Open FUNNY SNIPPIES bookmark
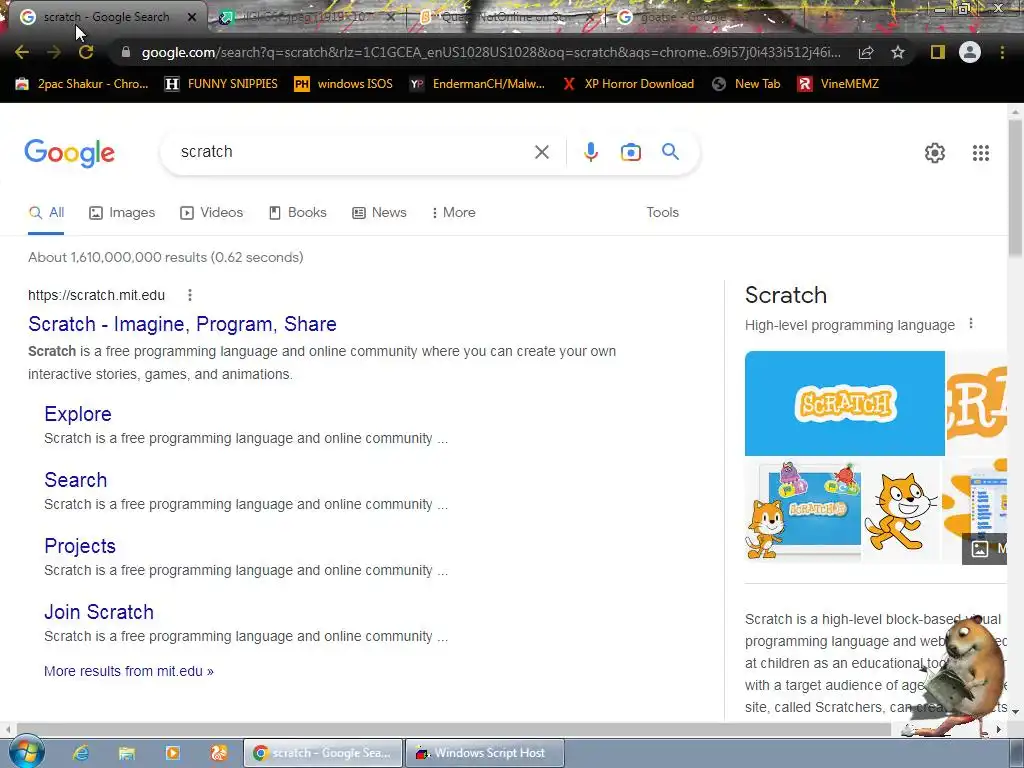Viewport: 1024px width, 768px height. (221, 84)
